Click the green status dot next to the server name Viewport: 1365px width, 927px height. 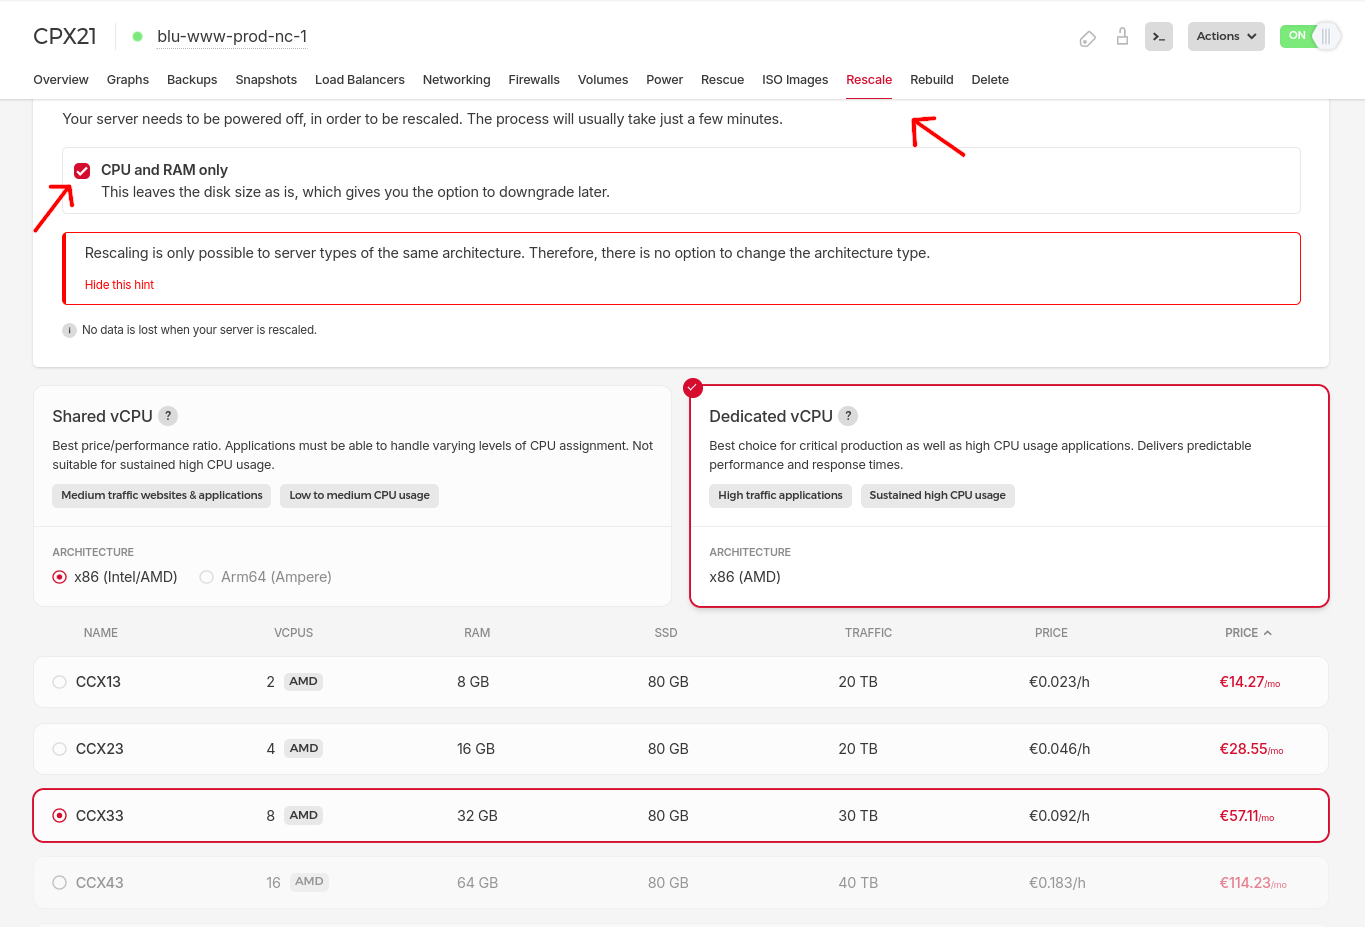[x=137, y=35]
